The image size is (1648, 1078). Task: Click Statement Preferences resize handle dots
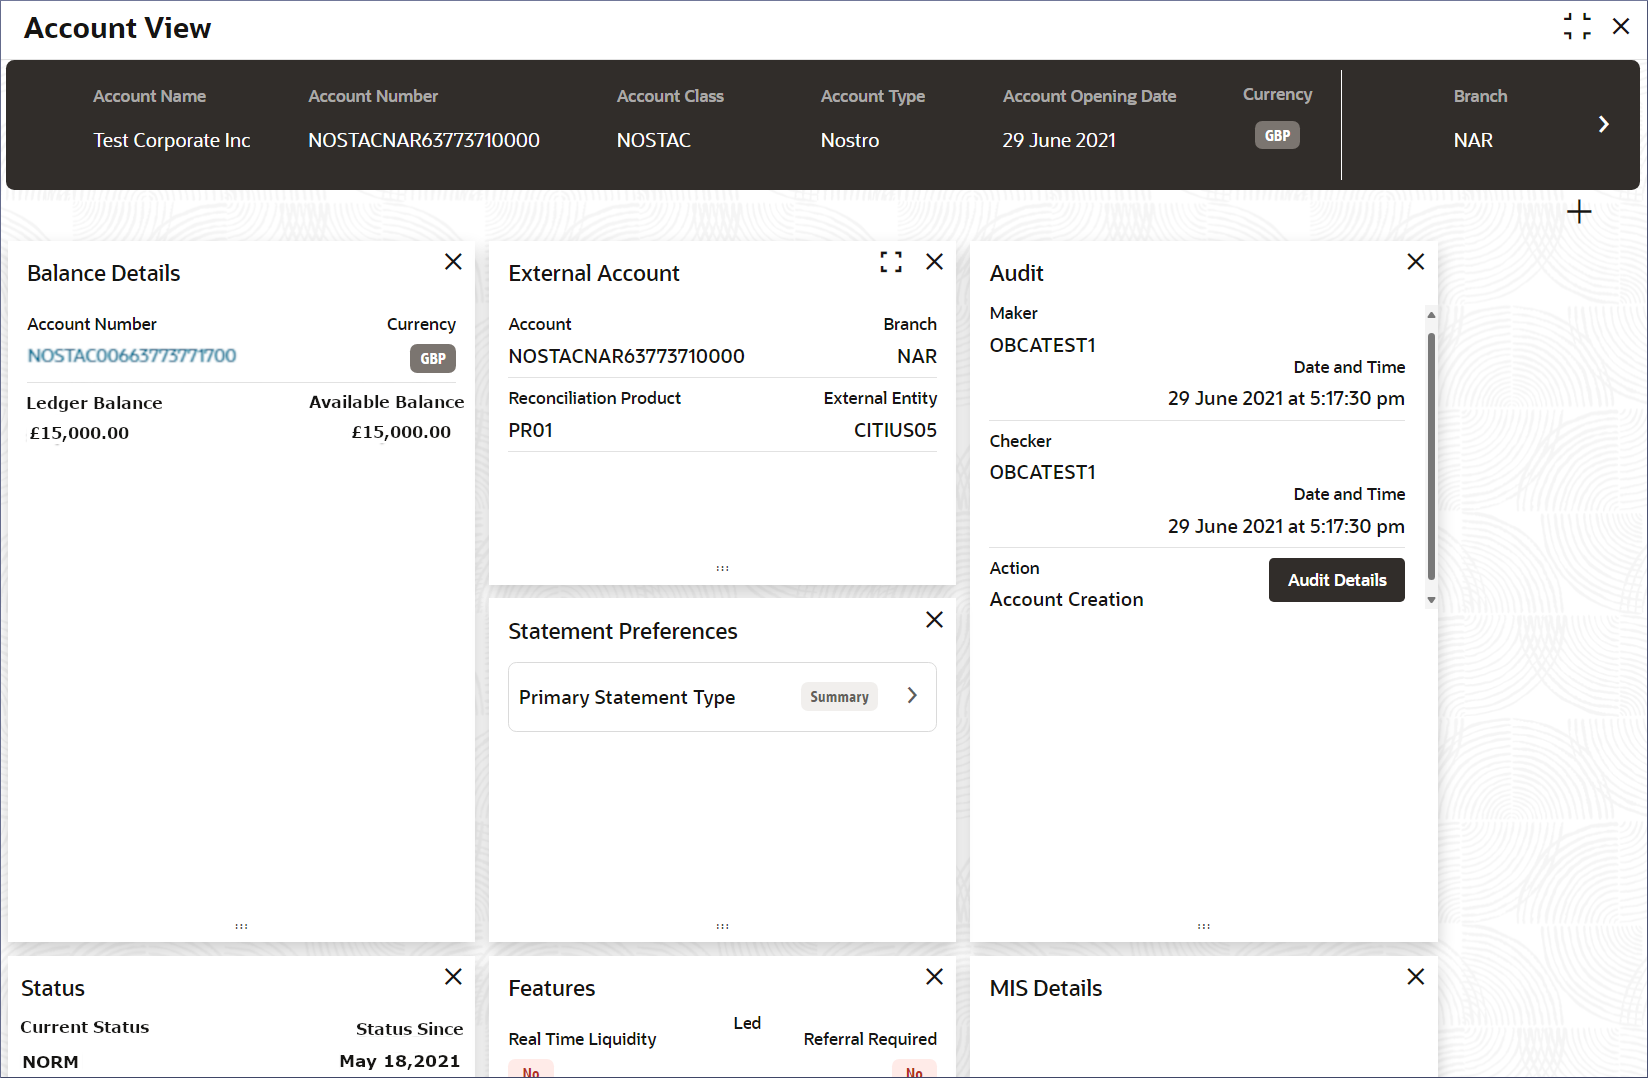coord(722,927)
